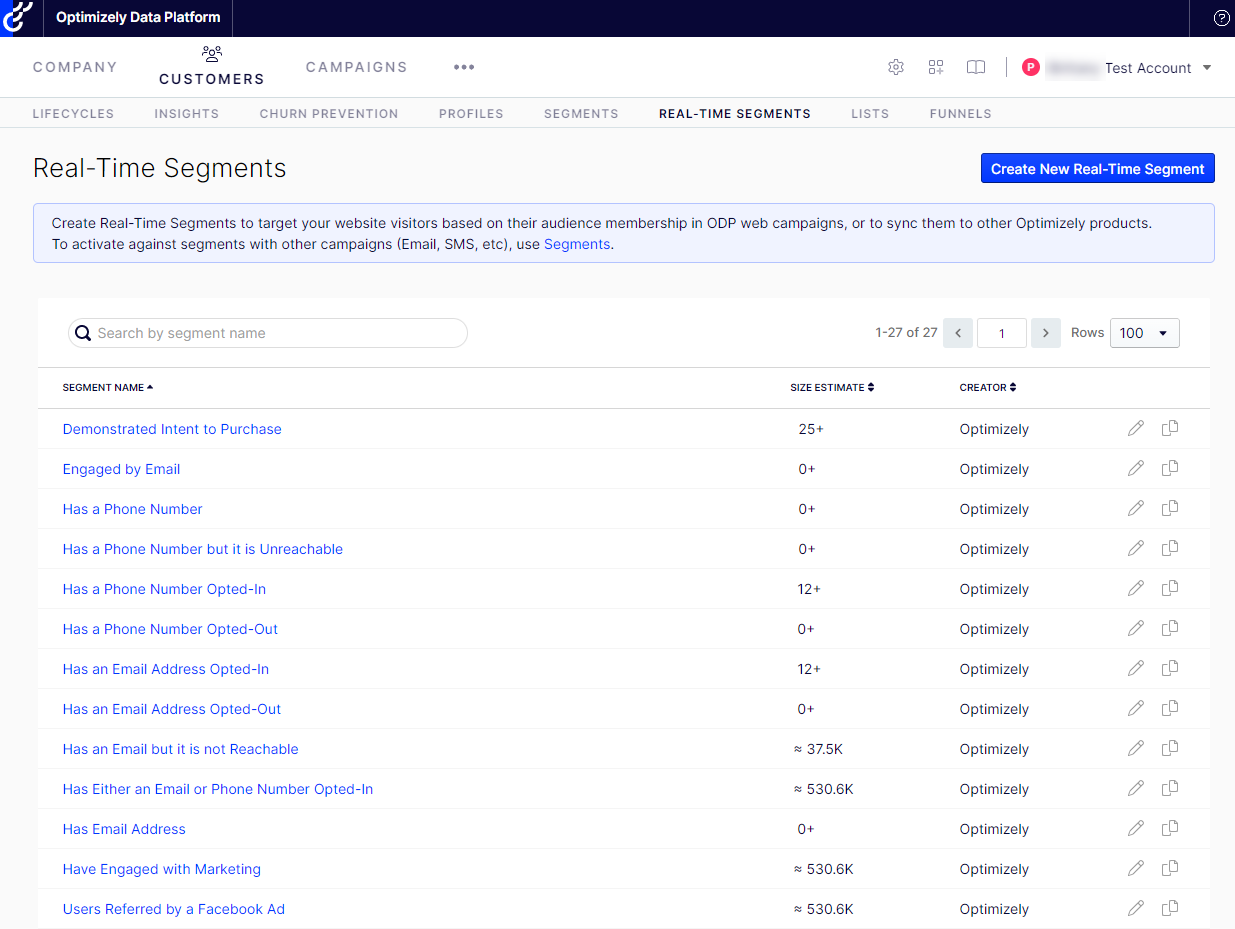Click the Optimizely Data Platform title

coord(138,18)
